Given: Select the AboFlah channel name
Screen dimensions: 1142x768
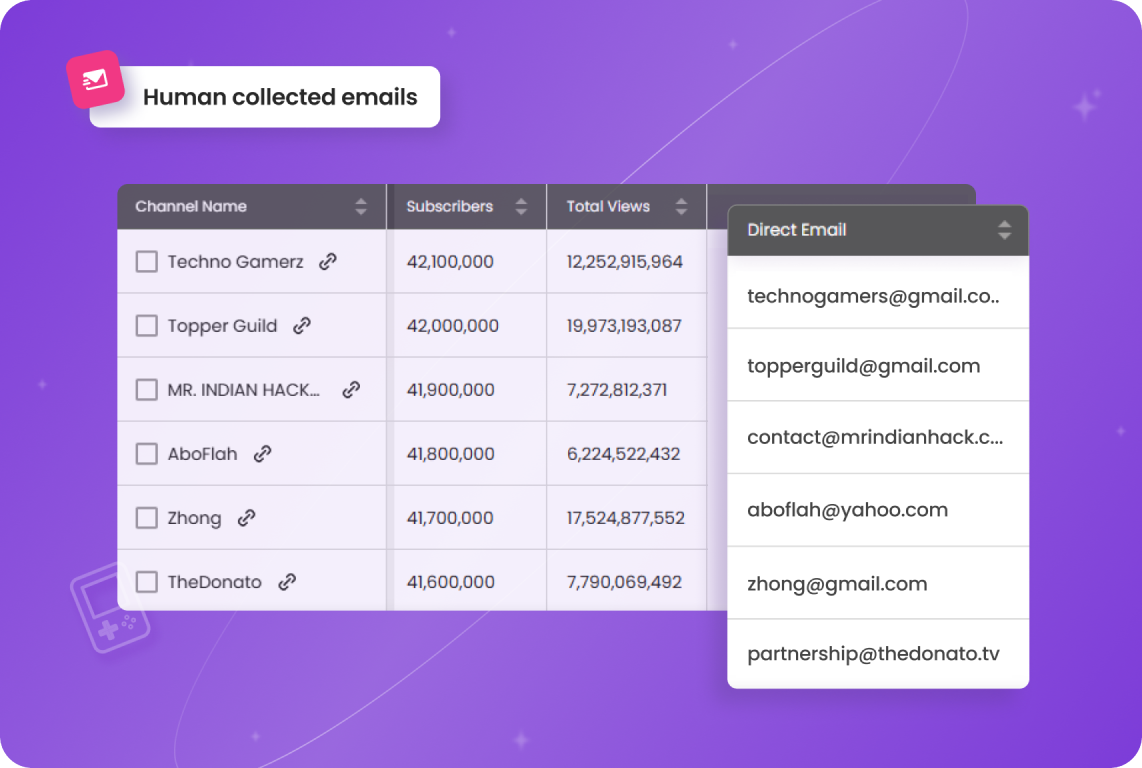Looking at the screenshot, I should [202, 454].
